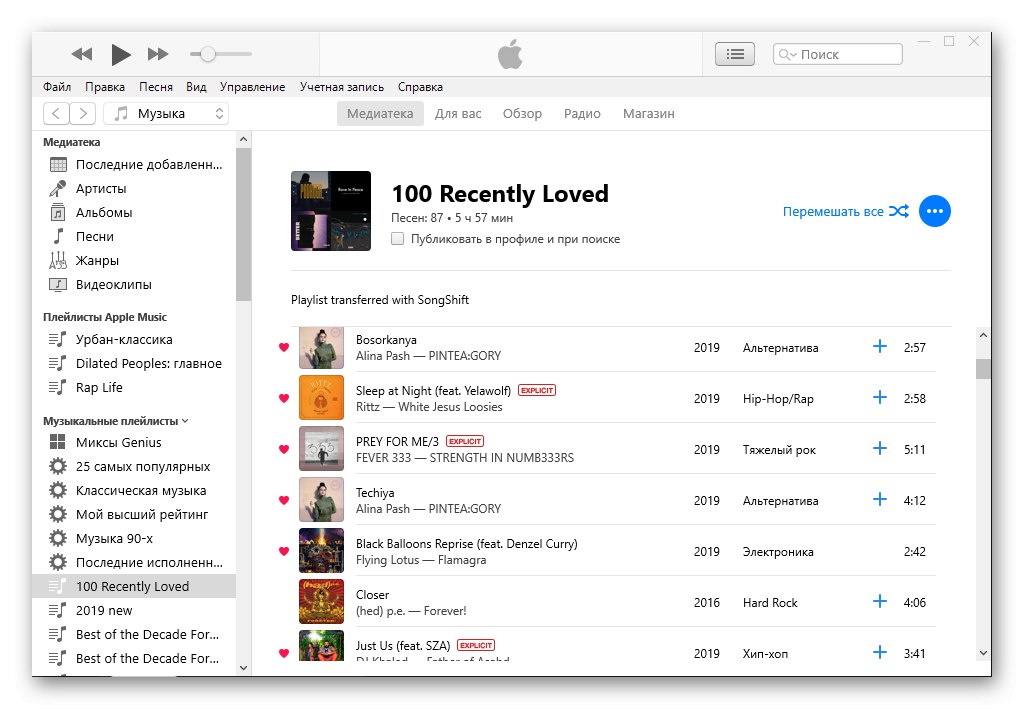
Task: Switch to the Радио tab
Action: click(x=582, y=114)
